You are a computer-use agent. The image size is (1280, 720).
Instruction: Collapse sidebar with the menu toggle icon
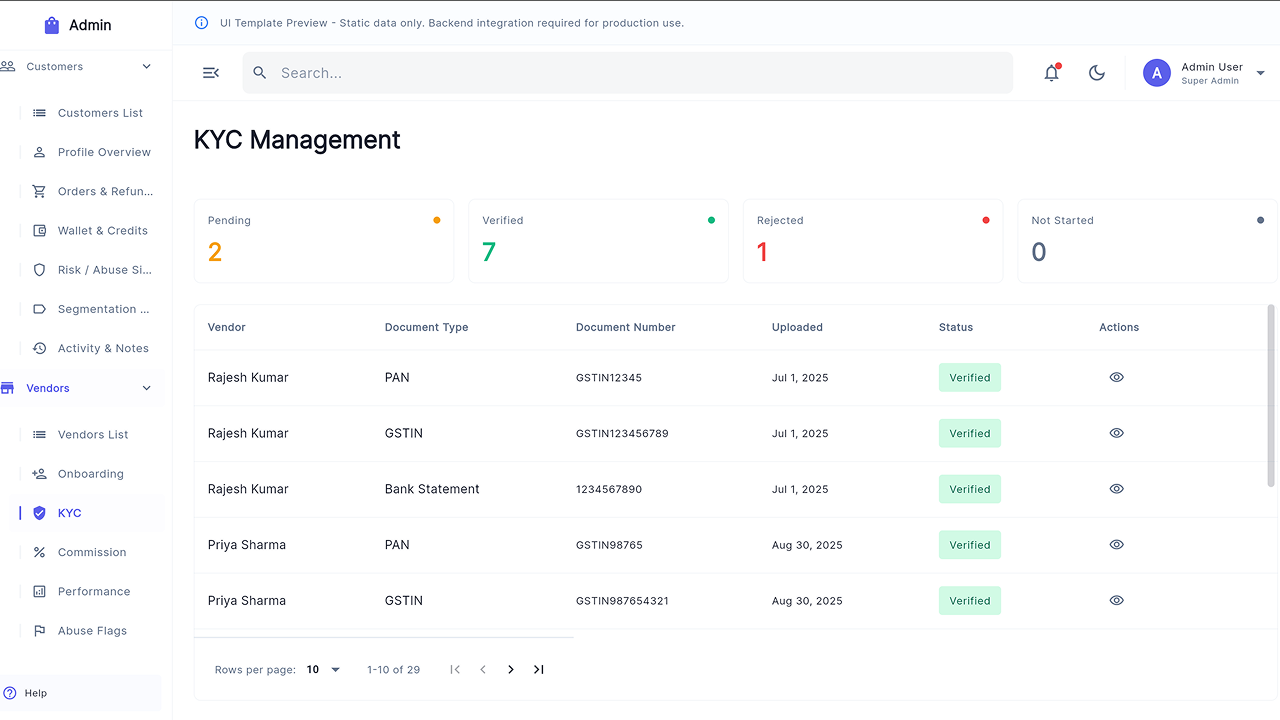211,73
